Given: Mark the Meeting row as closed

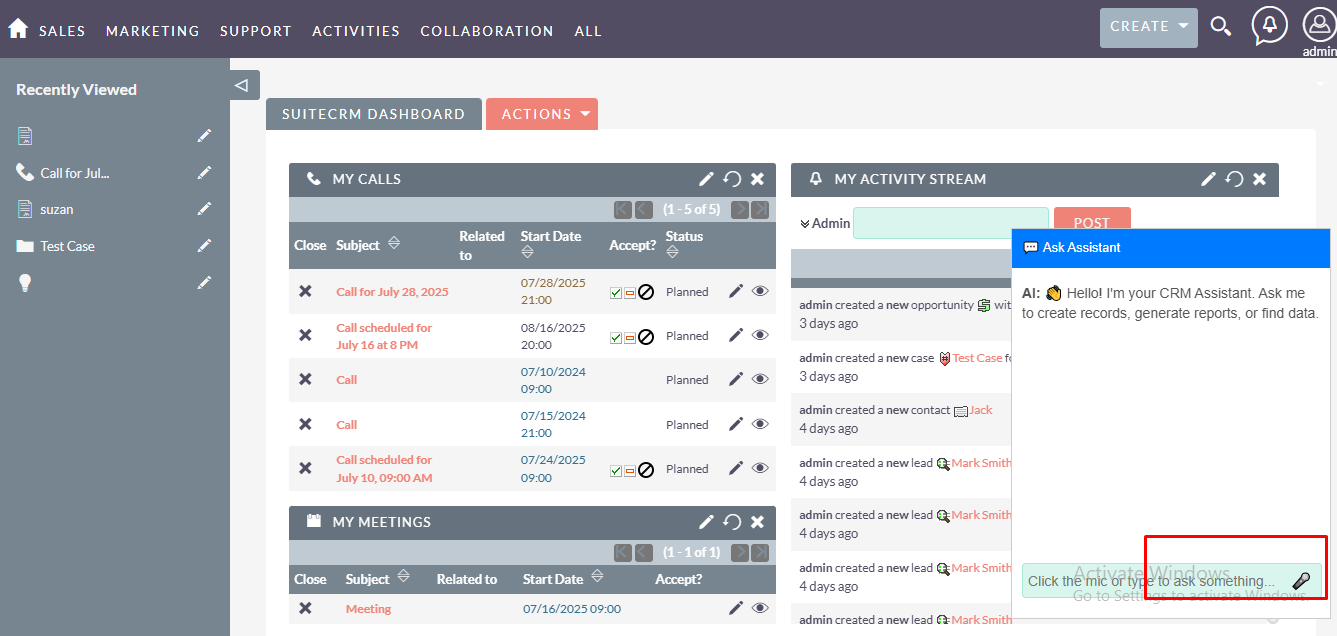Looking at the screenshot, I should [x=305, y=608].
